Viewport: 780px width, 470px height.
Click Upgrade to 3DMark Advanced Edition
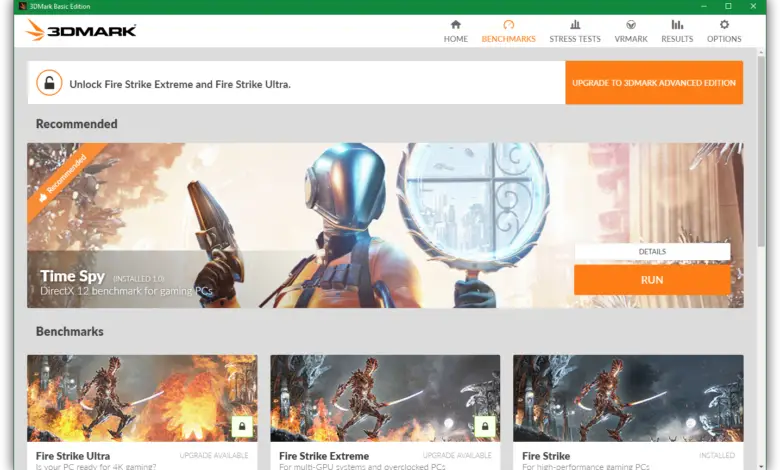[x=654, y=83]
